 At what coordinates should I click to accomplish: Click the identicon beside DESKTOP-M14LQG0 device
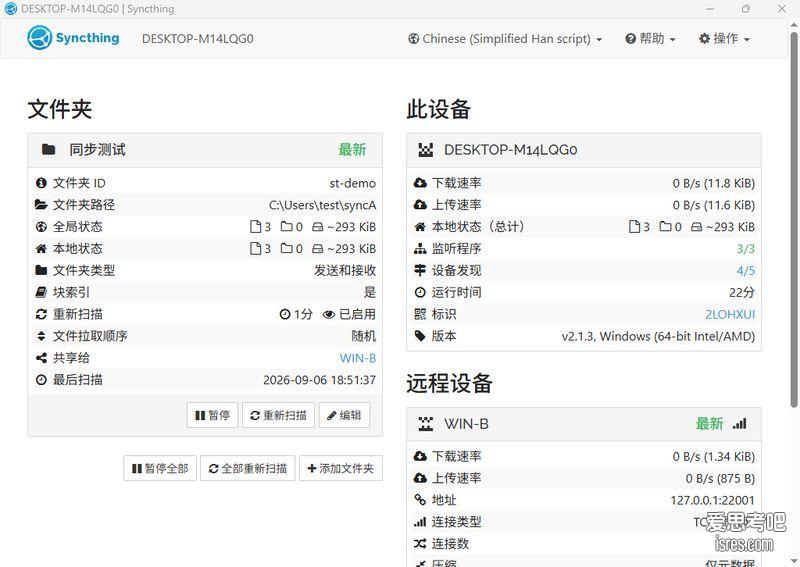[426, 150]
